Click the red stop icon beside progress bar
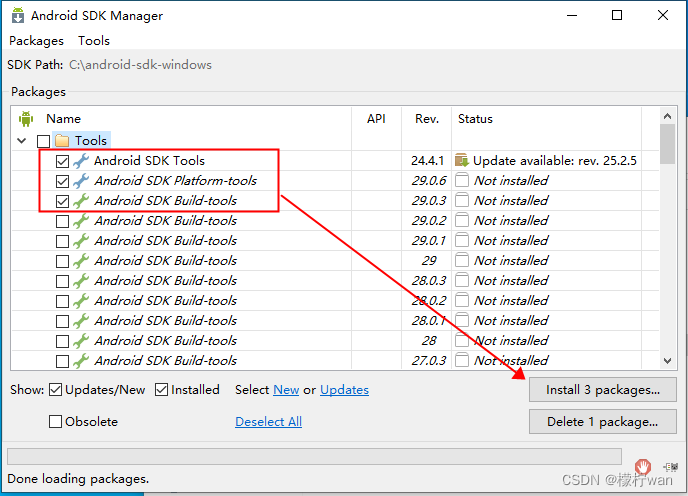Image resolution: width=688 pixels, height=496 pixels. coord(642,466)
